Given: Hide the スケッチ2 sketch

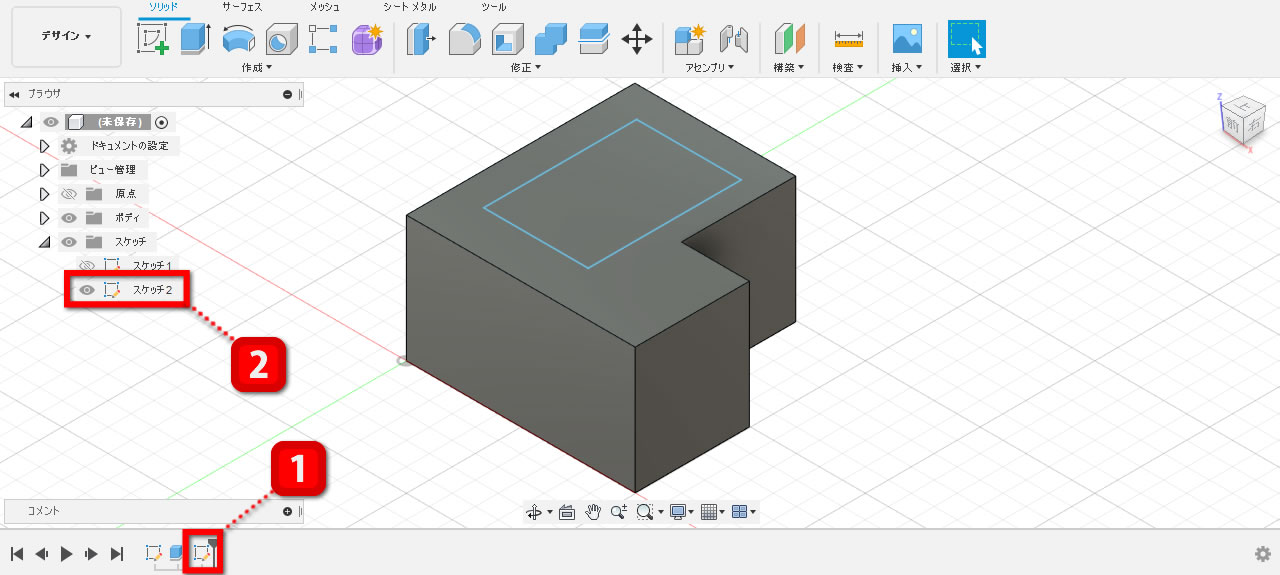Looking at the screenshot, I should (x=87, y=290).
